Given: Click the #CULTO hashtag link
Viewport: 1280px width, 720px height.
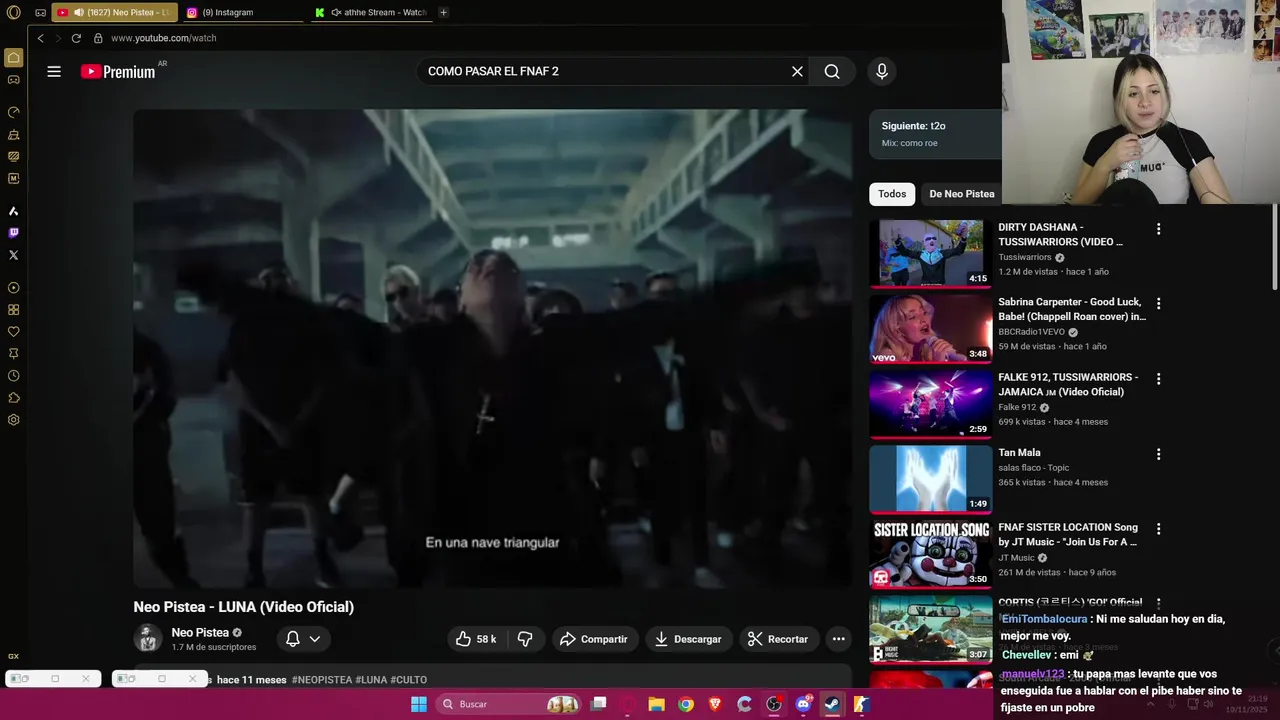Looking at the screenshot, I should point(408,680).
